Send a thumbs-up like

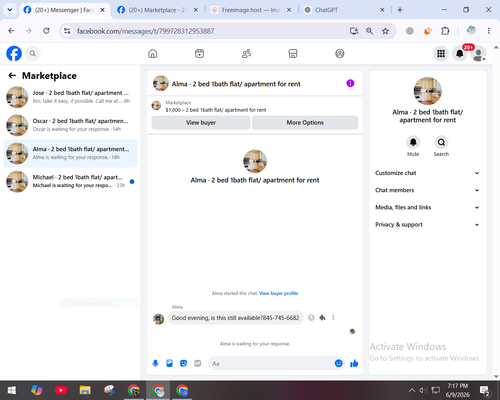(354, 363)
